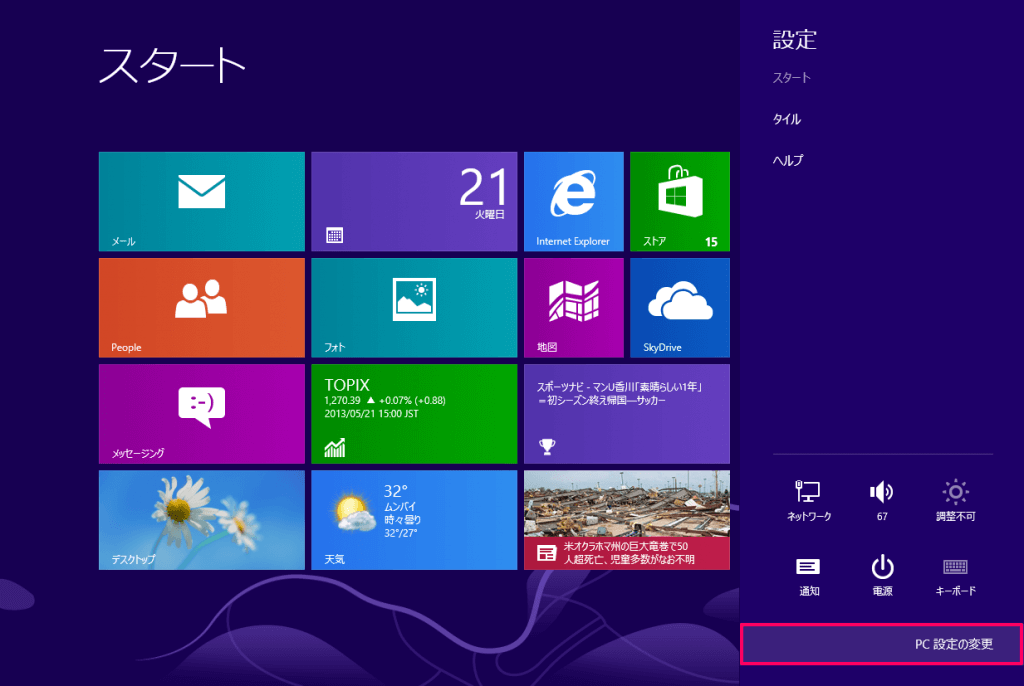Open the メール tile
Screen dimensions: 1024x686
[200, 201]
